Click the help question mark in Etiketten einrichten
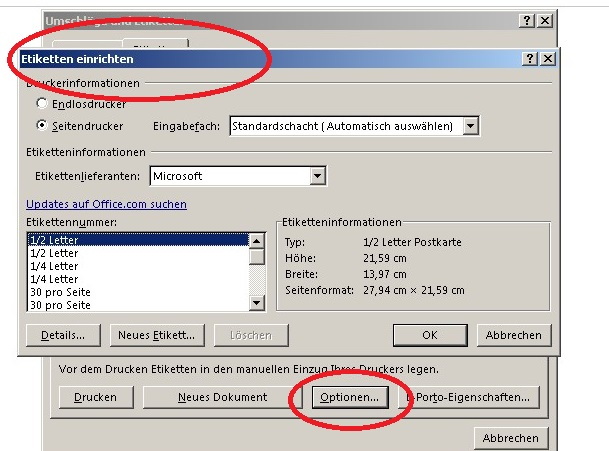 point(529,59)
